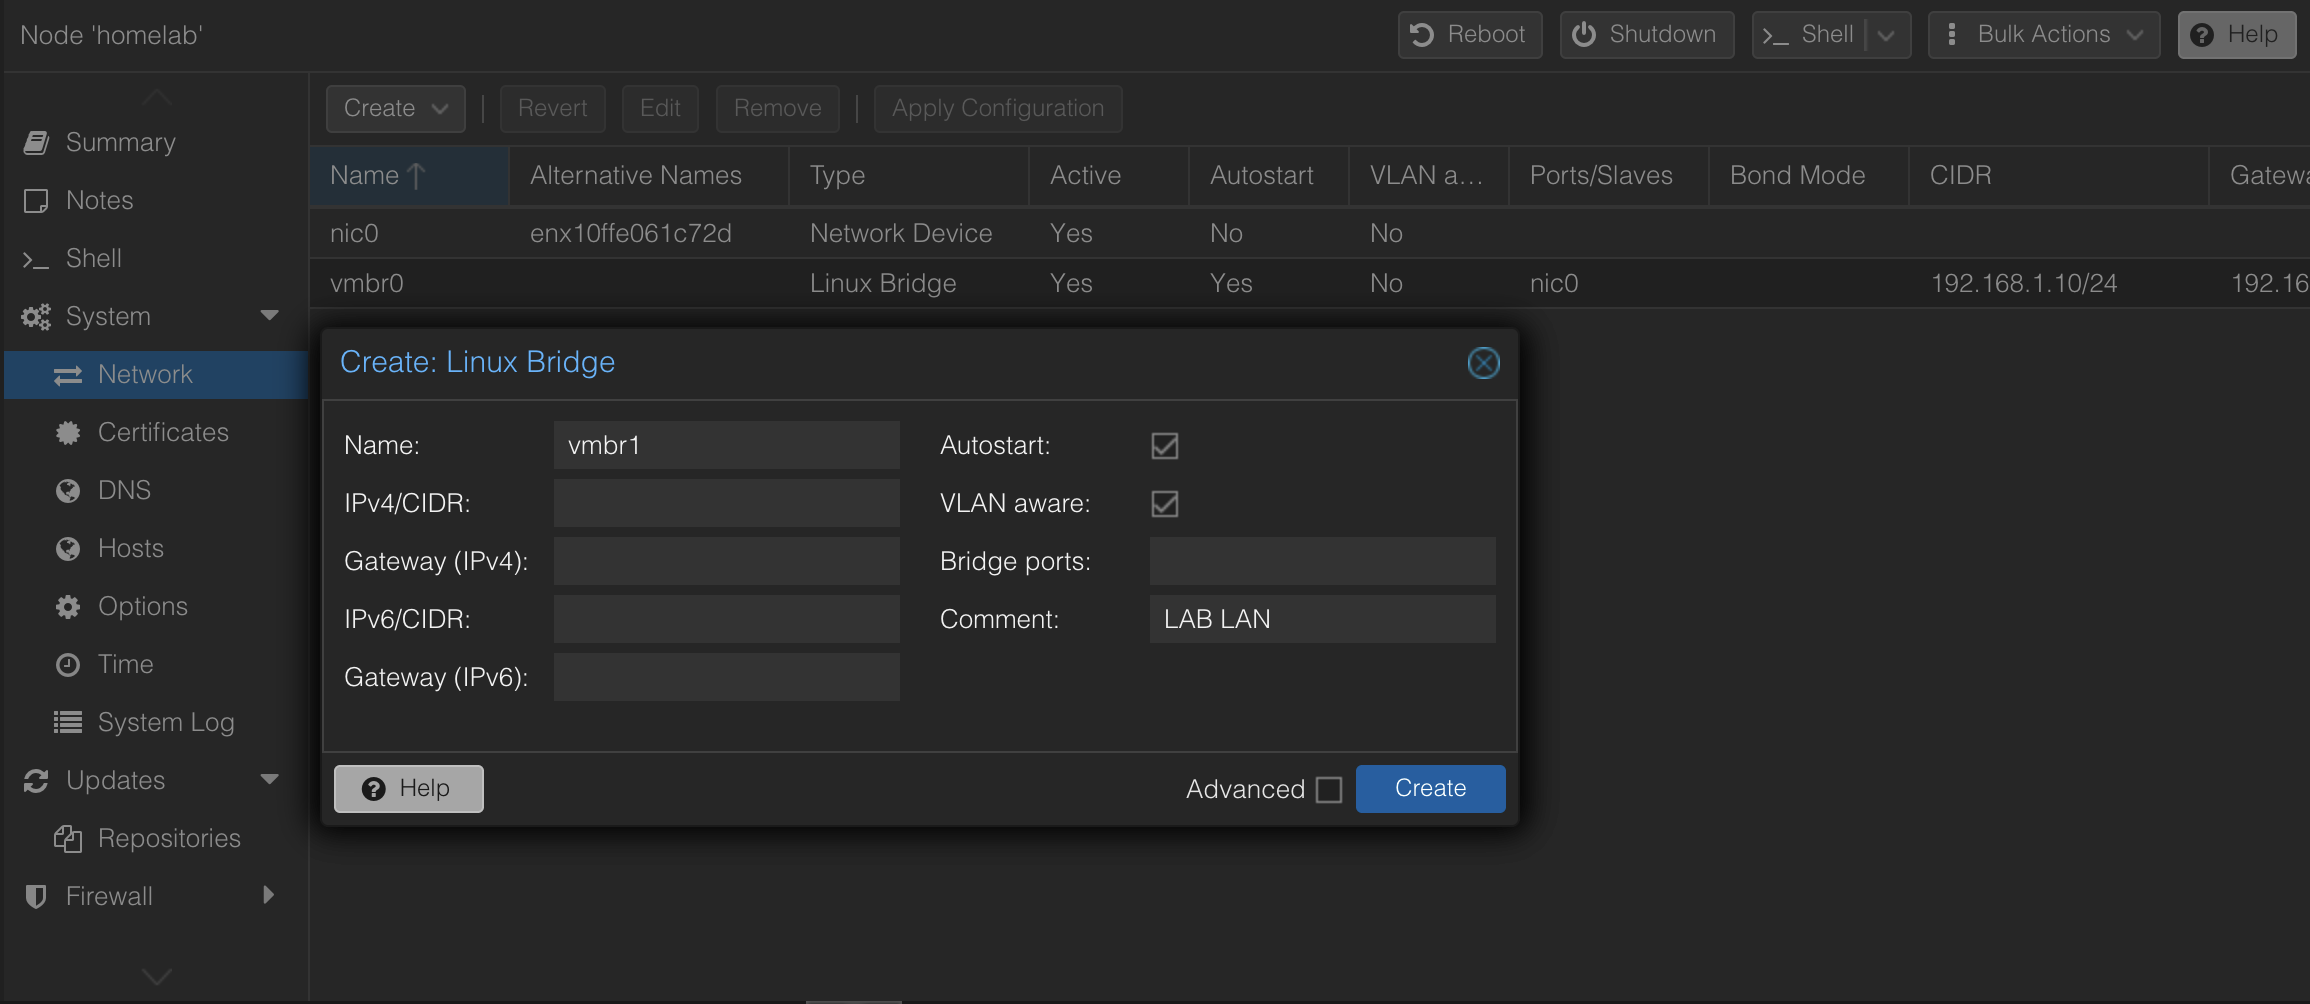This screenshot has width=2310, height=1004.
Task: Select the nic0 table row
Action: pos(1309,233)
